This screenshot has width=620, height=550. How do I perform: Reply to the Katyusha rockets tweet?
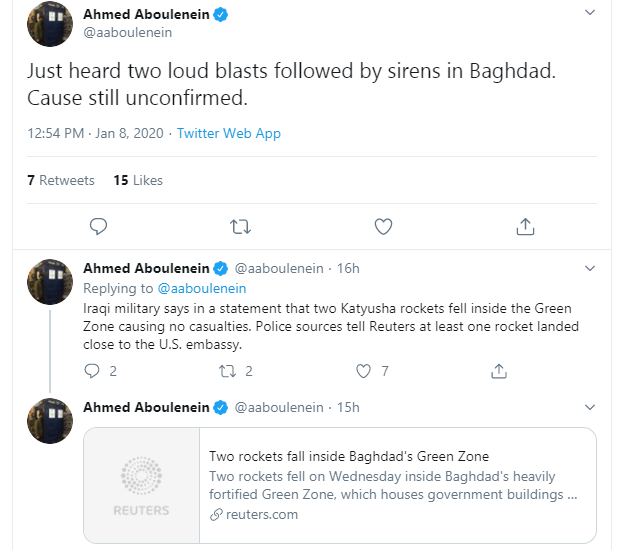[x=93, y=371]
